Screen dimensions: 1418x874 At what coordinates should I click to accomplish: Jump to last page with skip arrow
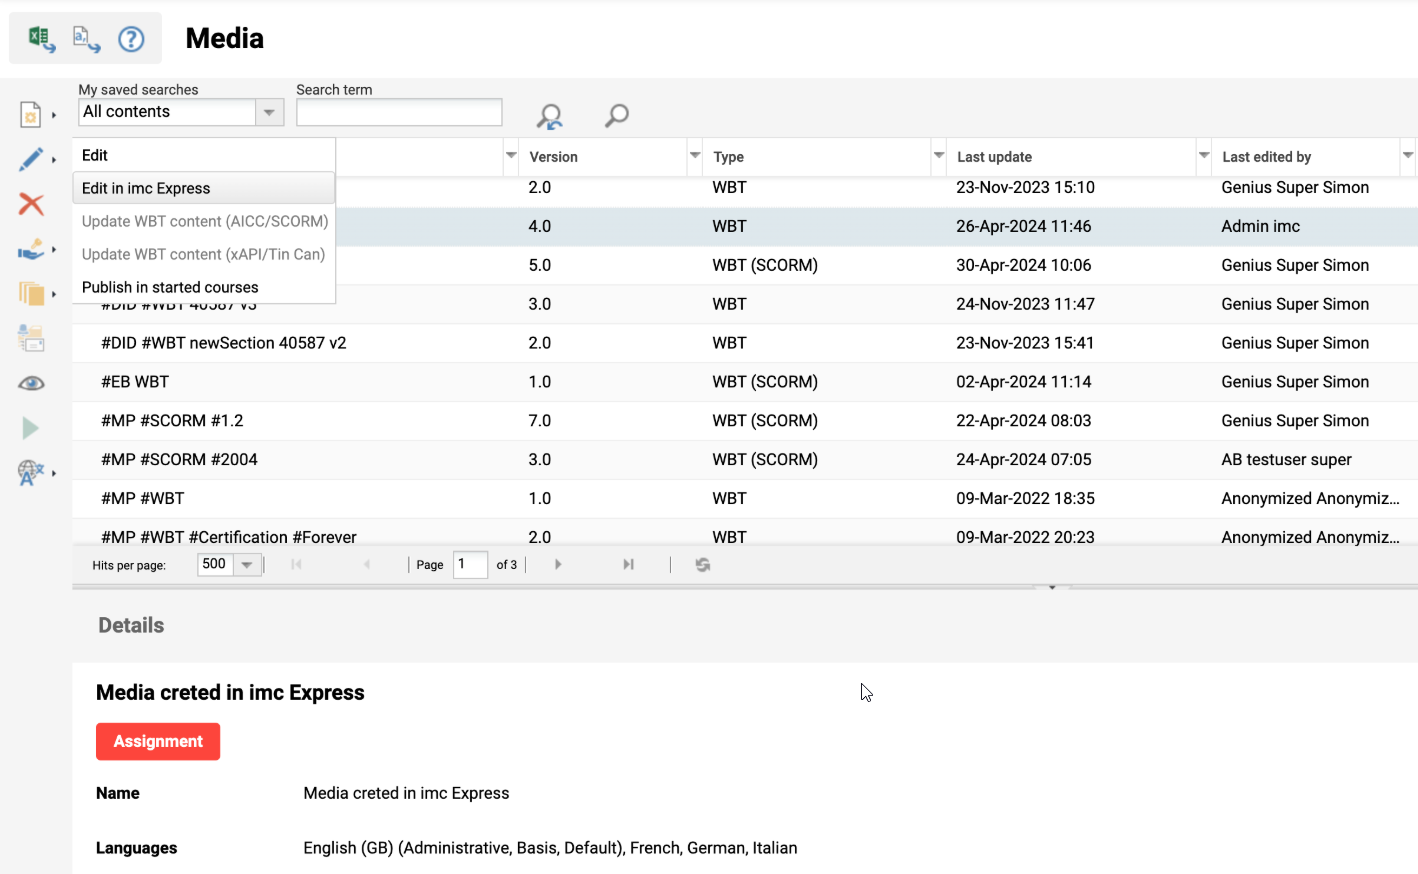coord(628,564)
